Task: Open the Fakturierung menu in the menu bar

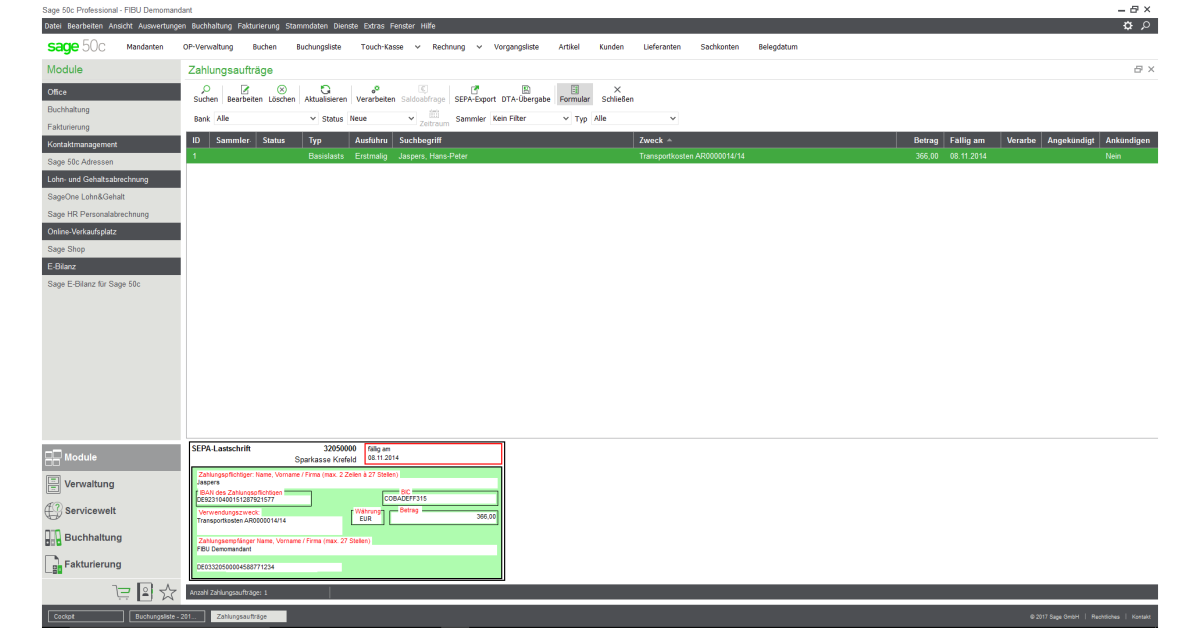Action: tap(259, 25)
